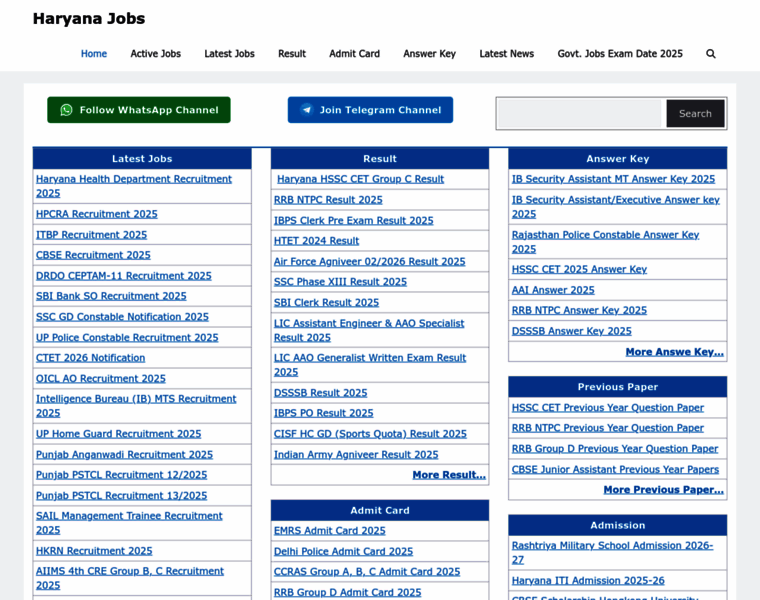Open CTET 2026 Notification link
The width and height of the screenshot is (760, 600).
(90, 358)
